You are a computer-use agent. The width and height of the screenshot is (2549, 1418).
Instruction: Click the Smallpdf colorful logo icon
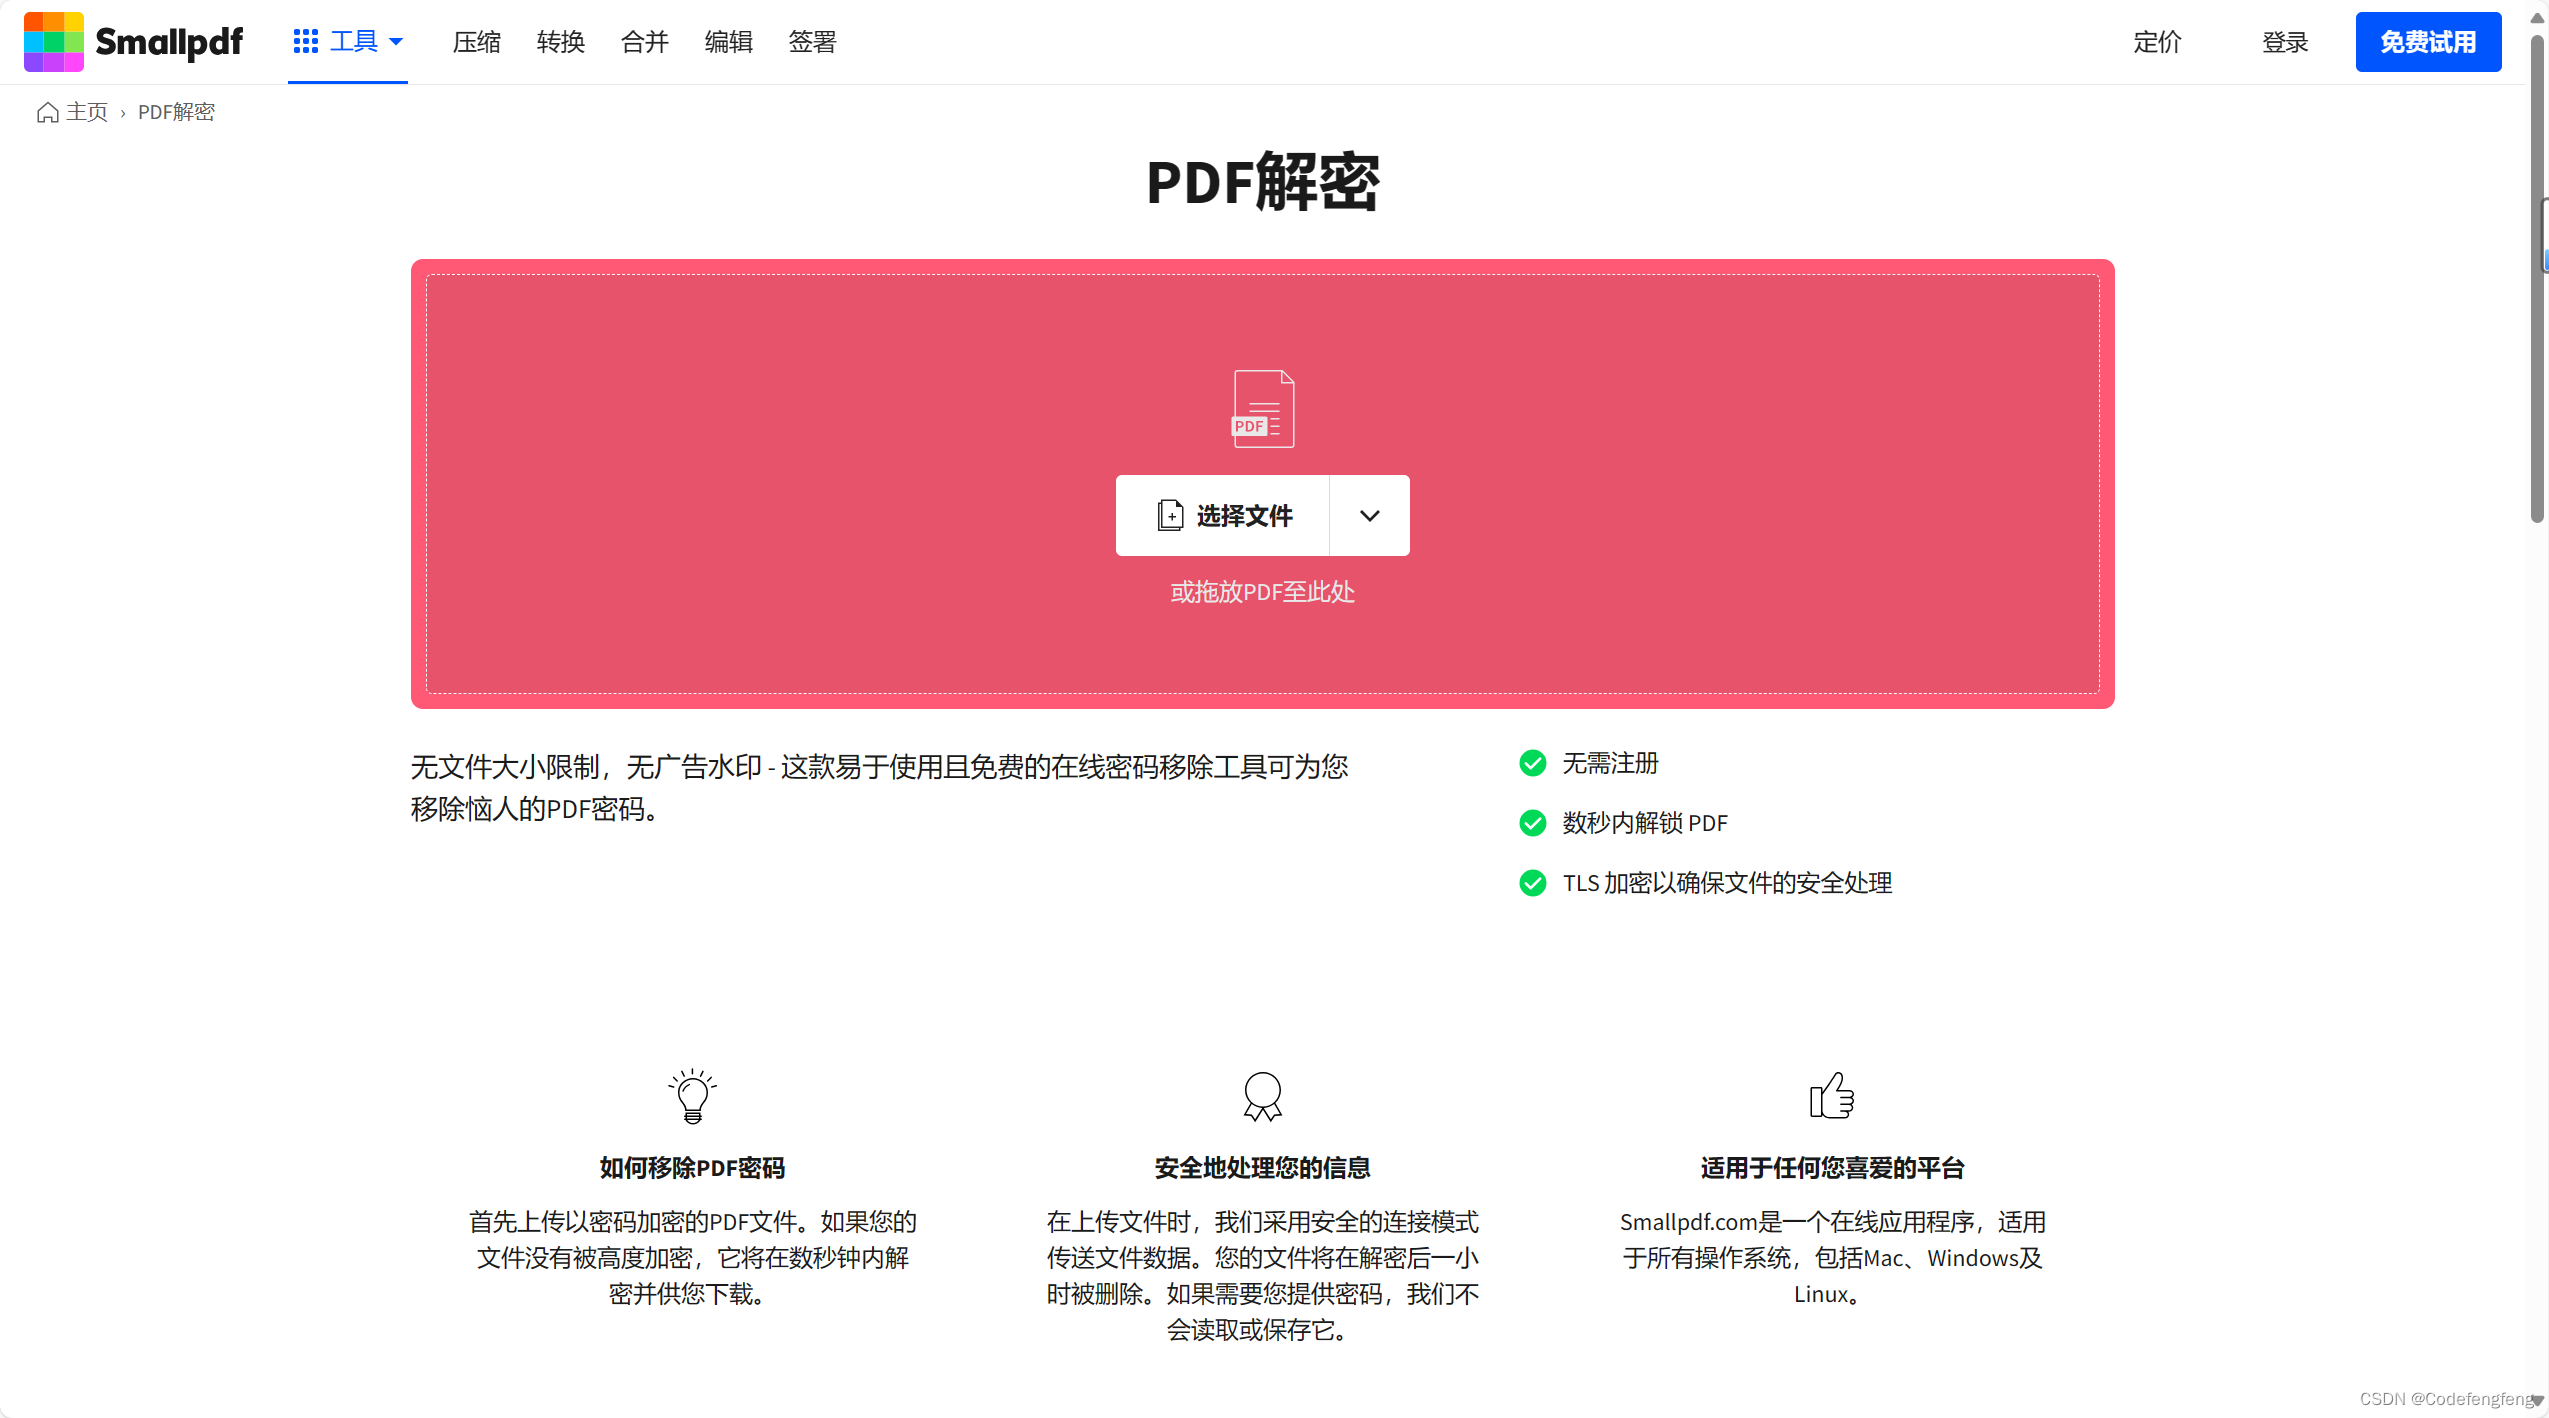click(x=54, y=42)
